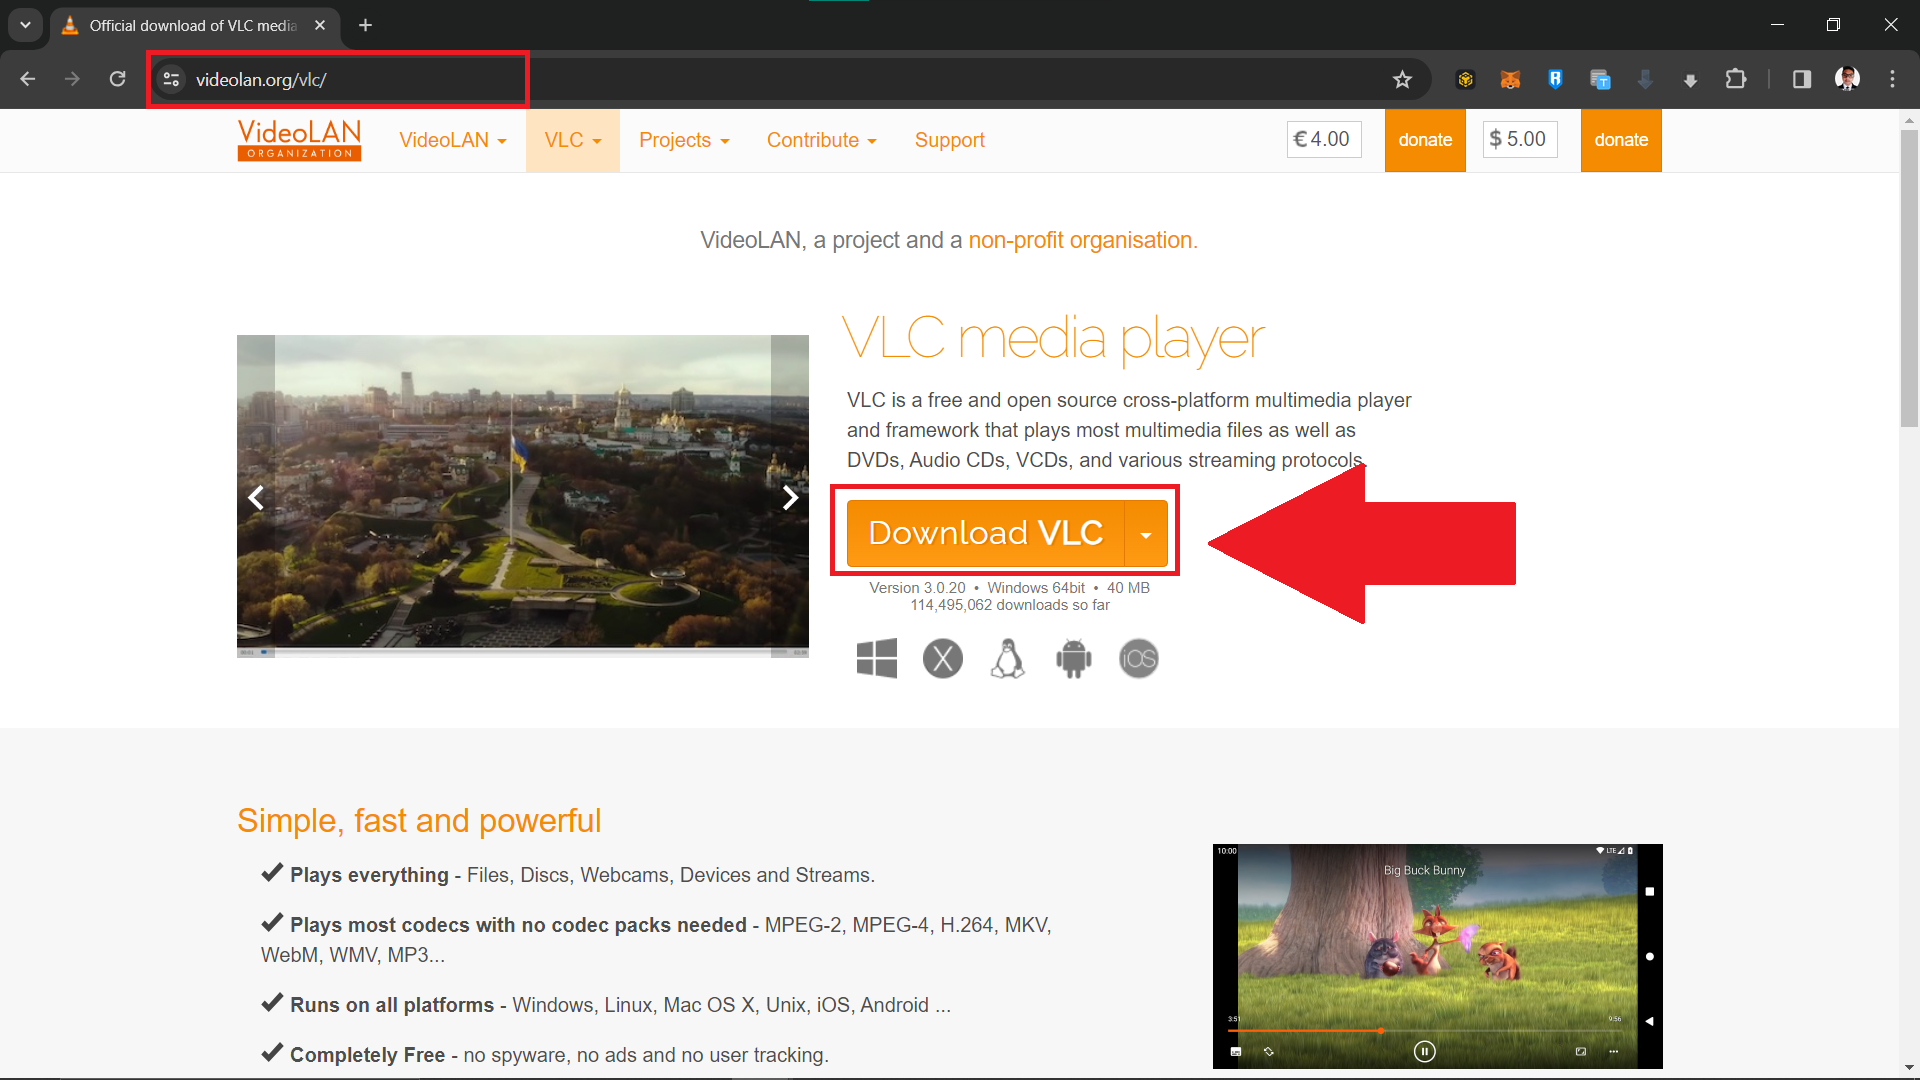Click the Linux penguin platform icon
This screenshot has height=1080, width=1920.
pyautogui.click(x=1008, y=658)
